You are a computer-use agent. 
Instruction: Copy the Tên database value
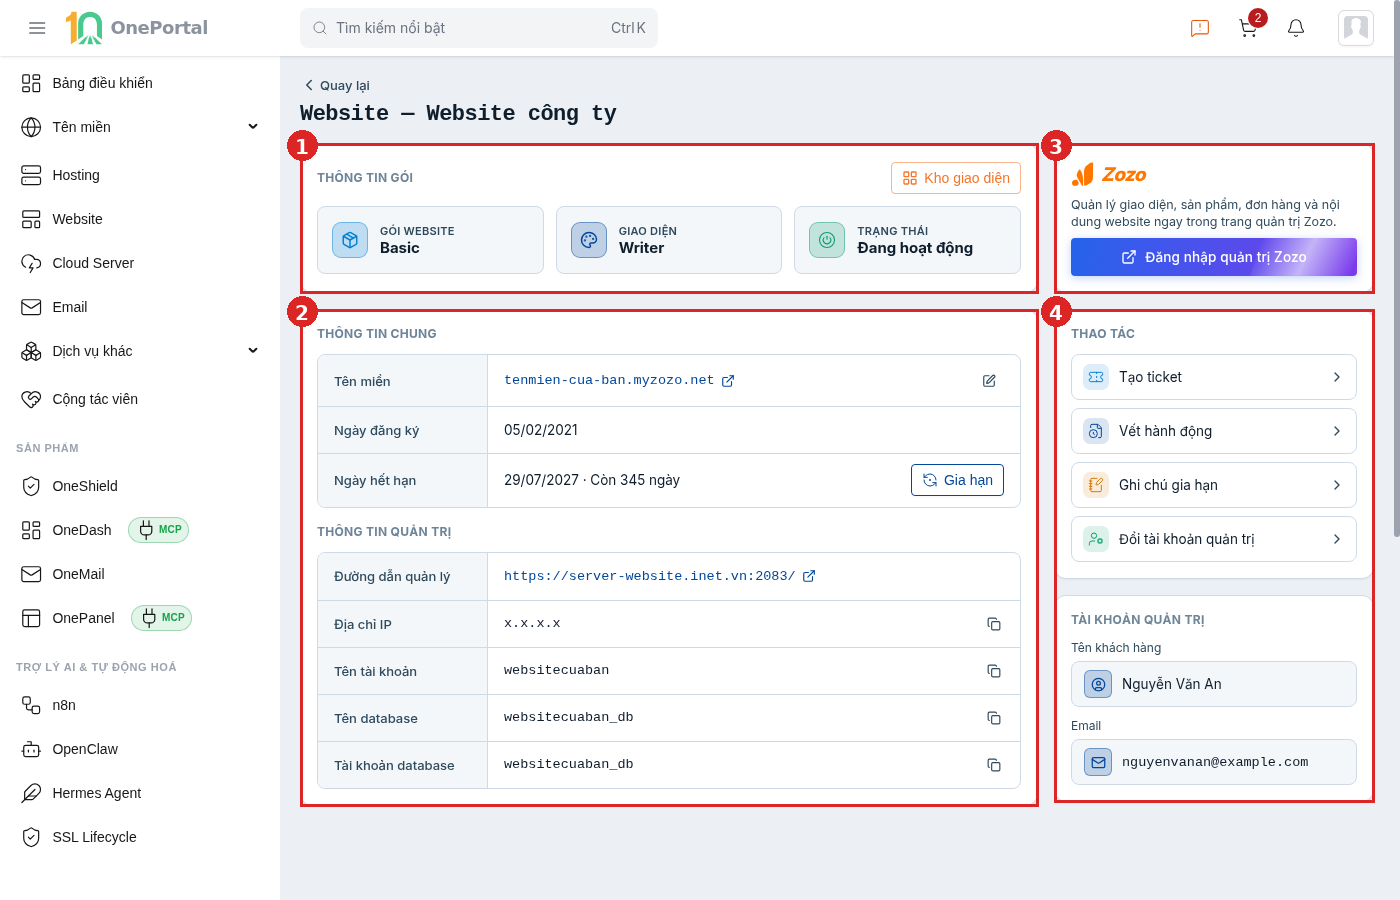tap(994, 718)
